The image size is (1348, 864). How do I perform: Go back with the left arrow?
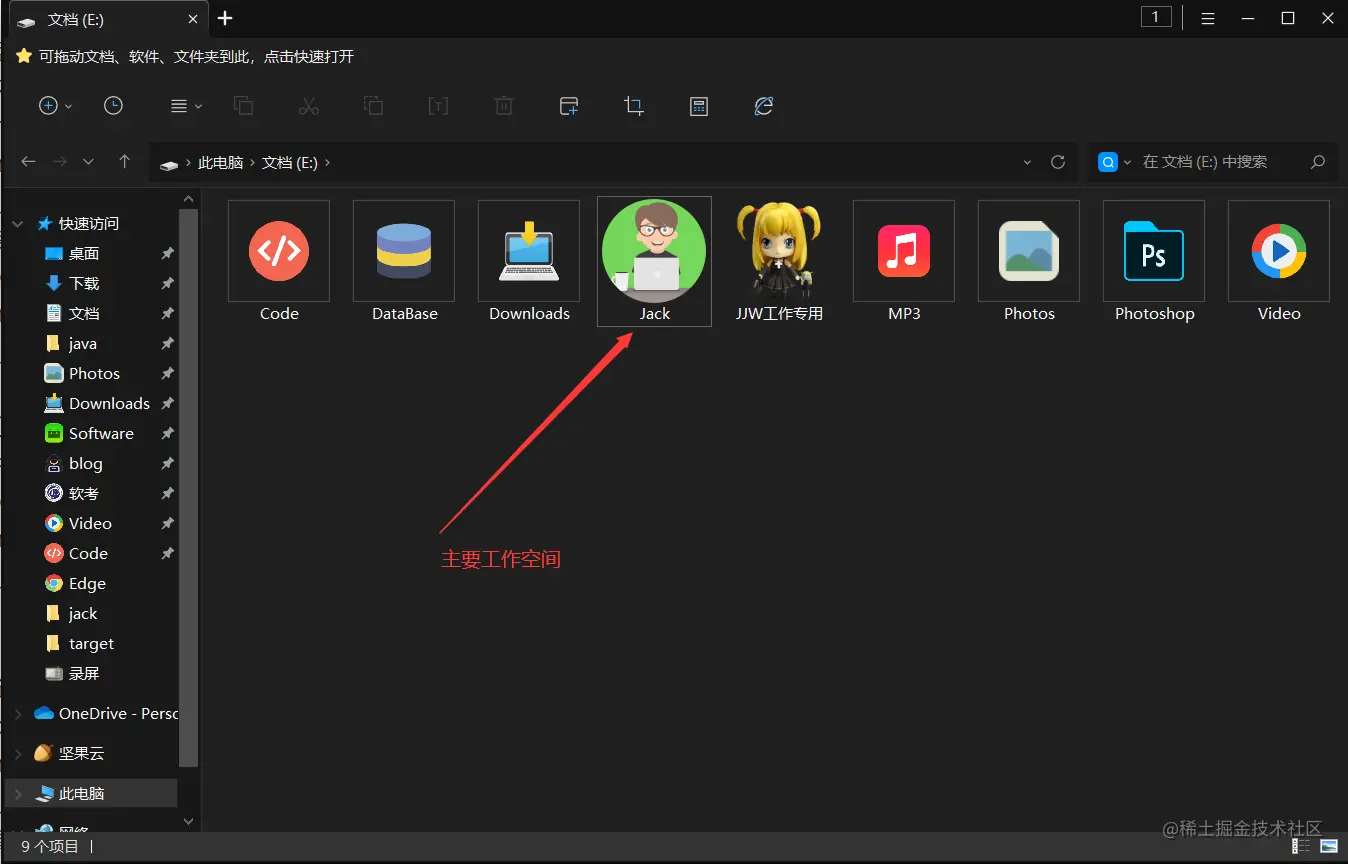point(29,162)
